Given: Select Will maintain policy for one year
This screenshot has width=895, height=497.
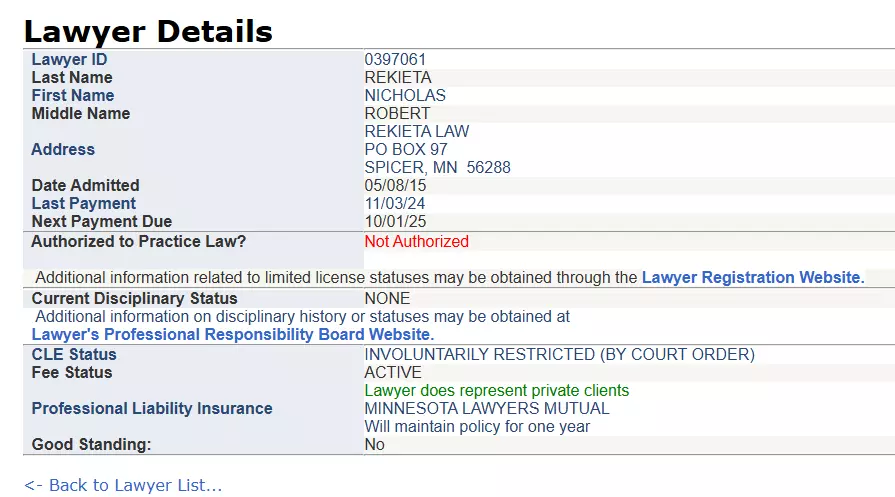Looking at the screenshot, I should [477, 427].
